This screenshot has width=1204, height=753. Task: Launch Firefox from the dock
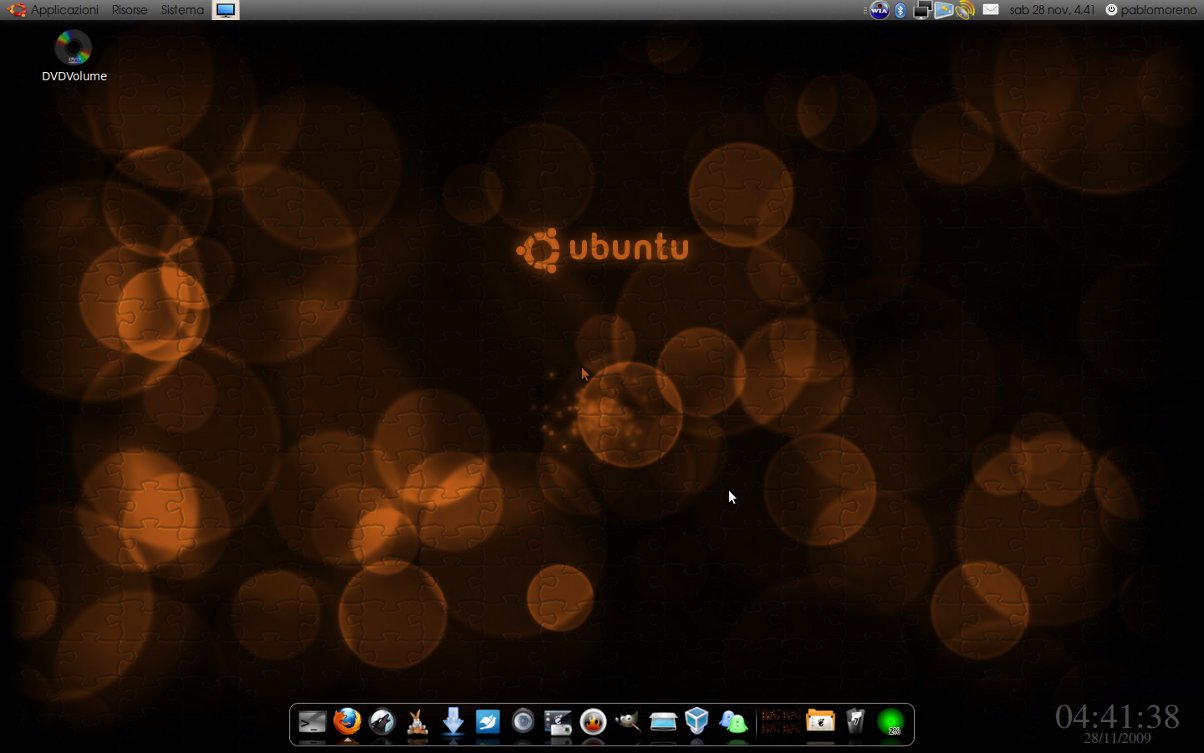click(347, 722)
